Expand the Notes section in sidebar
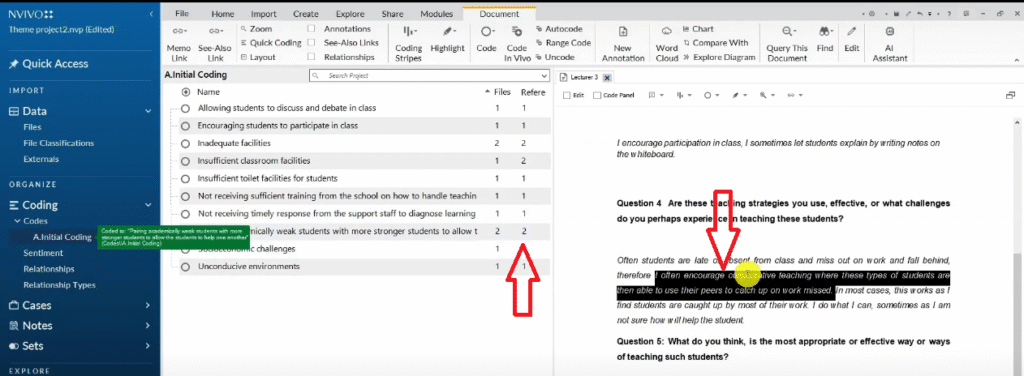Image resolution: width=1024 pixels, height=376 pixels. 148,326
